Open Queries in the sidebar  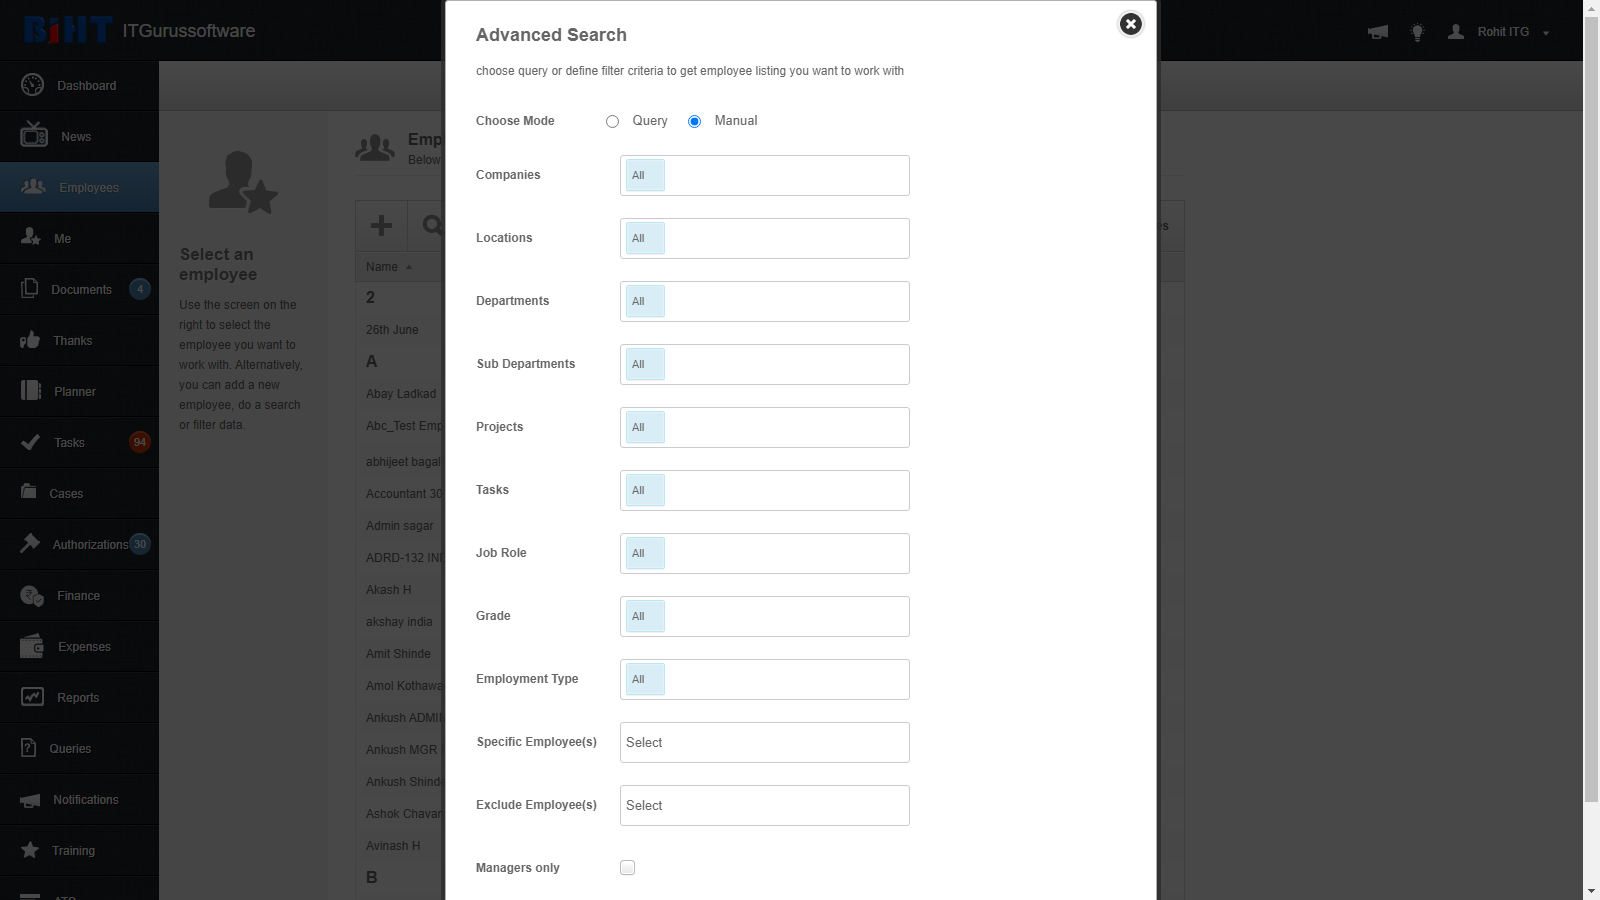[x=79, y=749]
